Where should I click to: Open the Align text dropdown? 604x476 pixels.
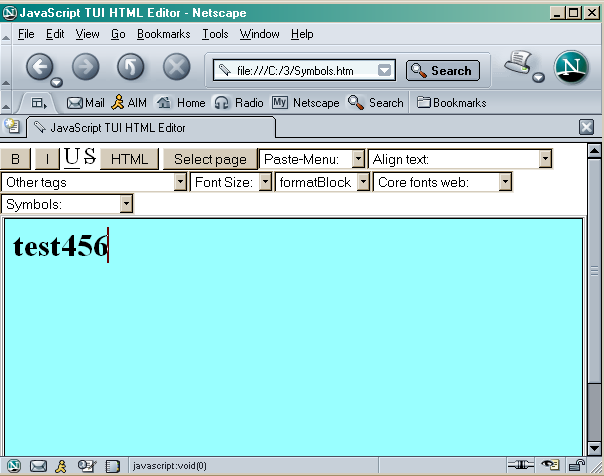point(460,159)
